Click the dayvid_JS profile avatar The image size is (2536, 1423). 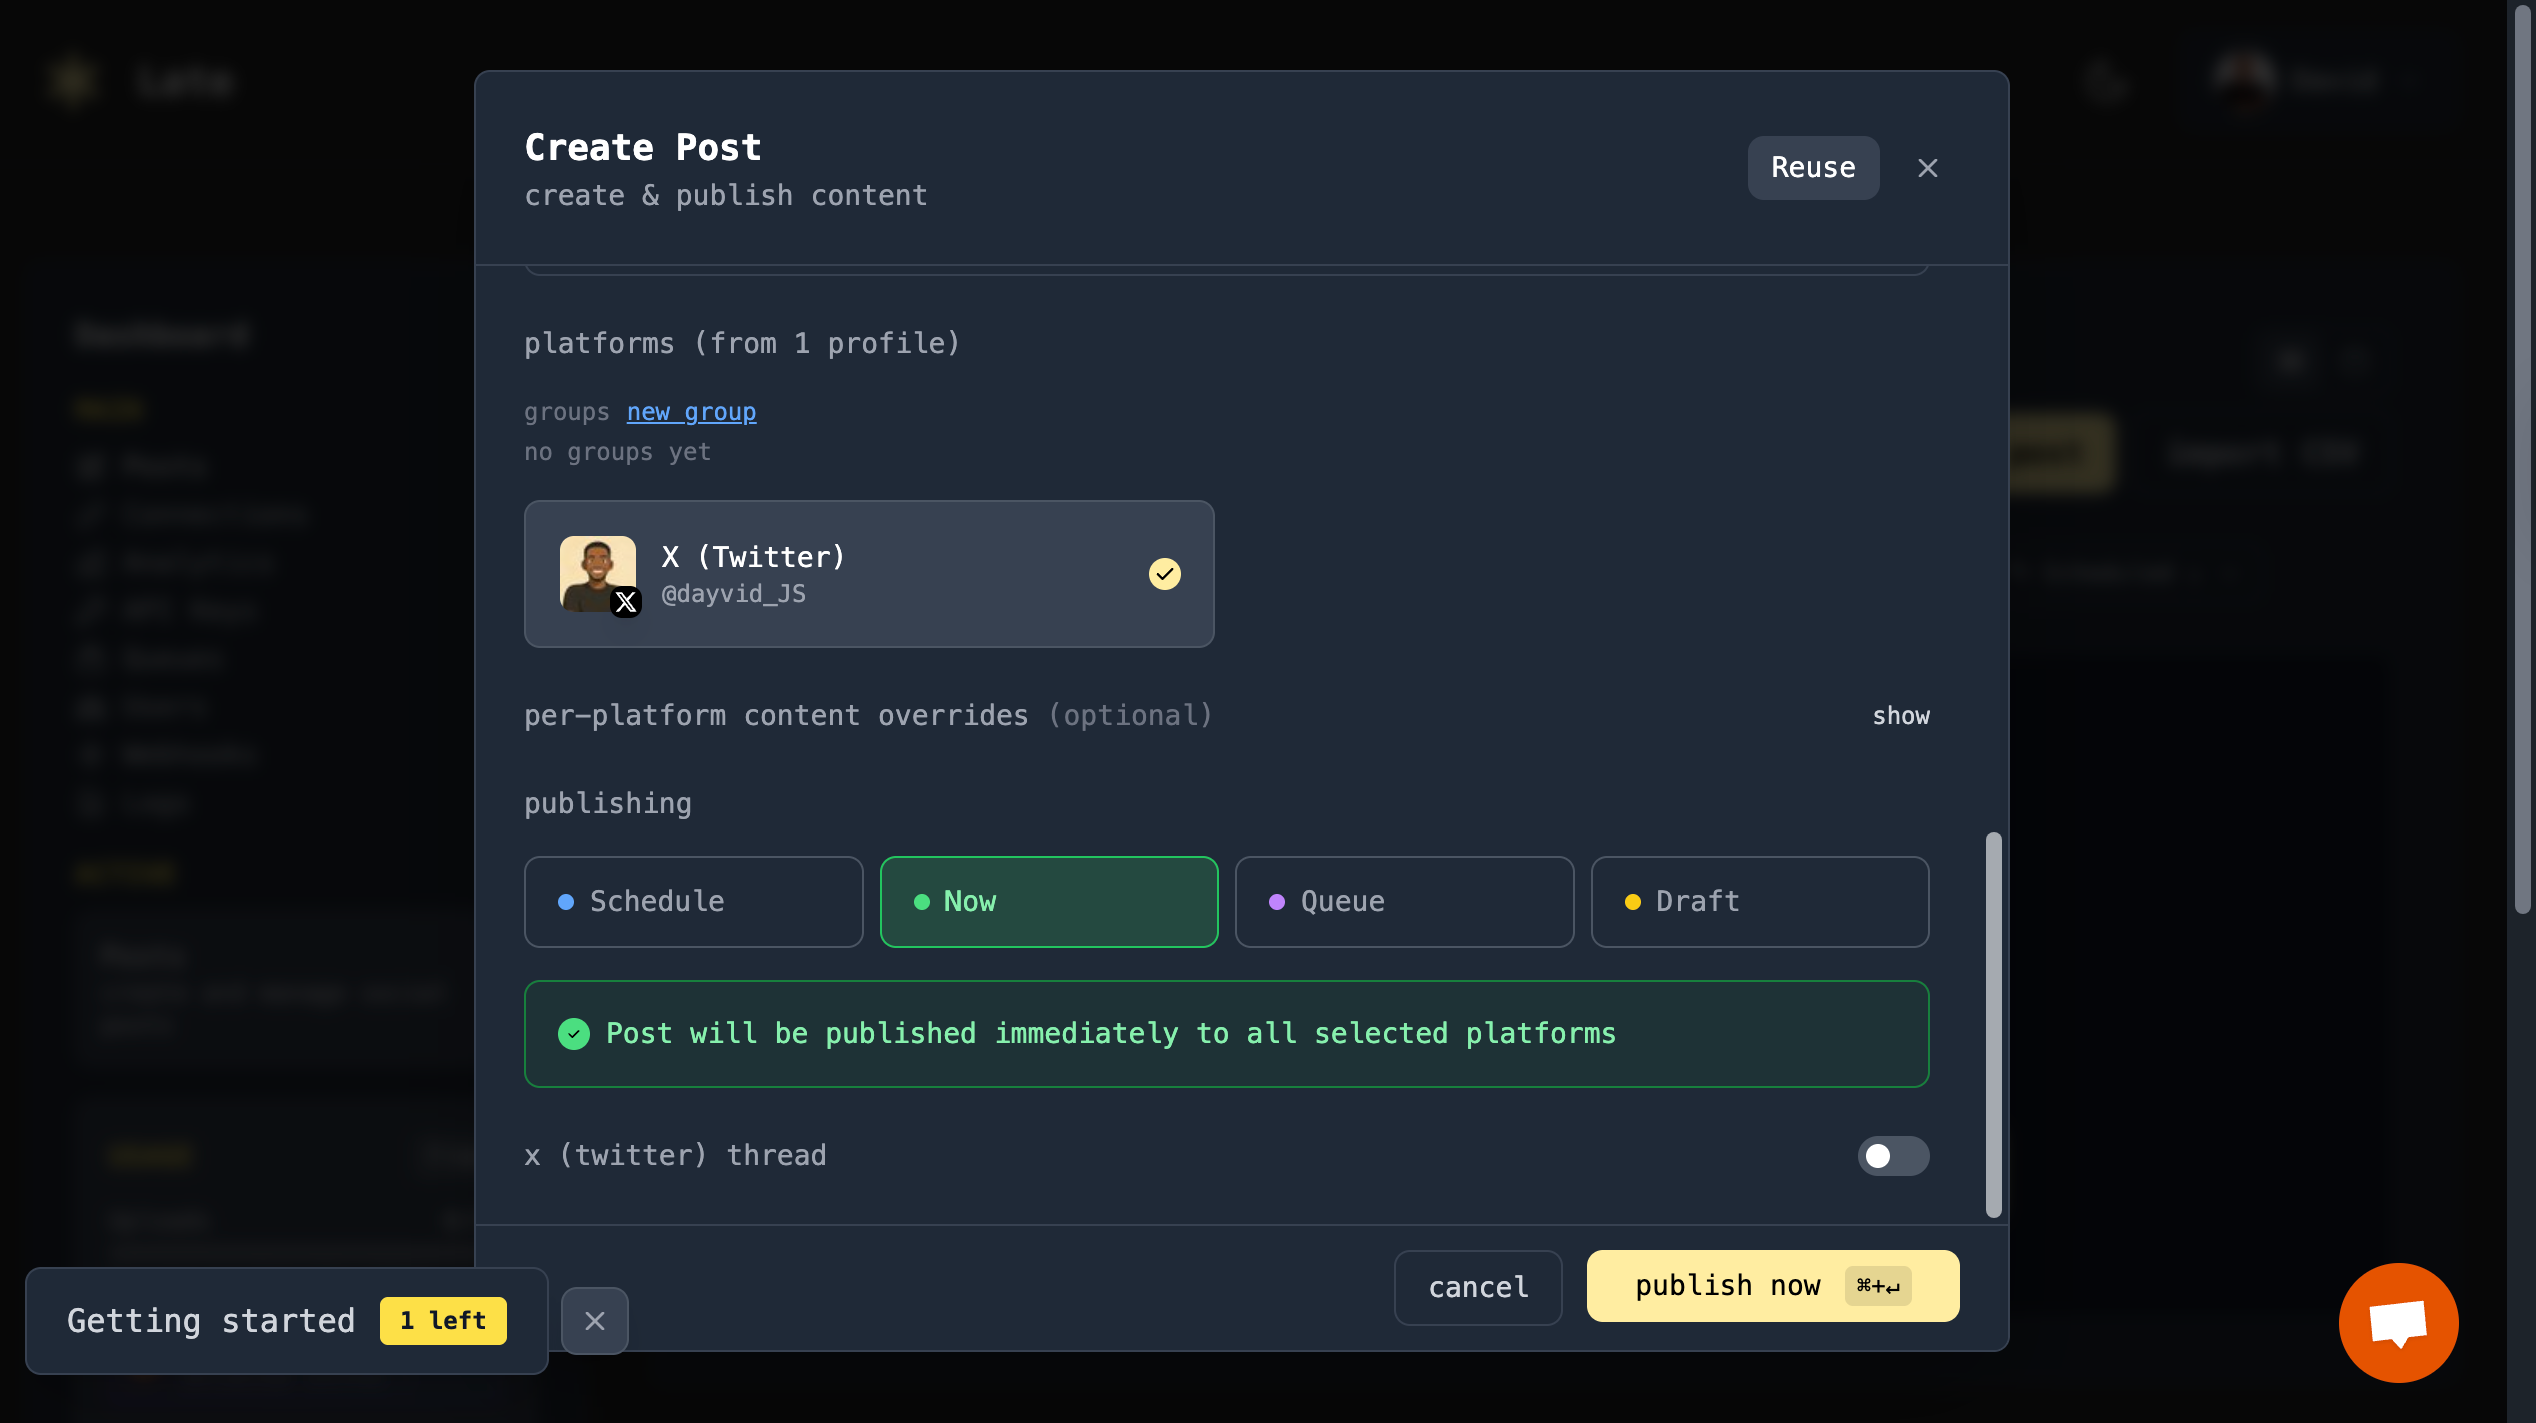pyautogui.click(x=596, y=570)
